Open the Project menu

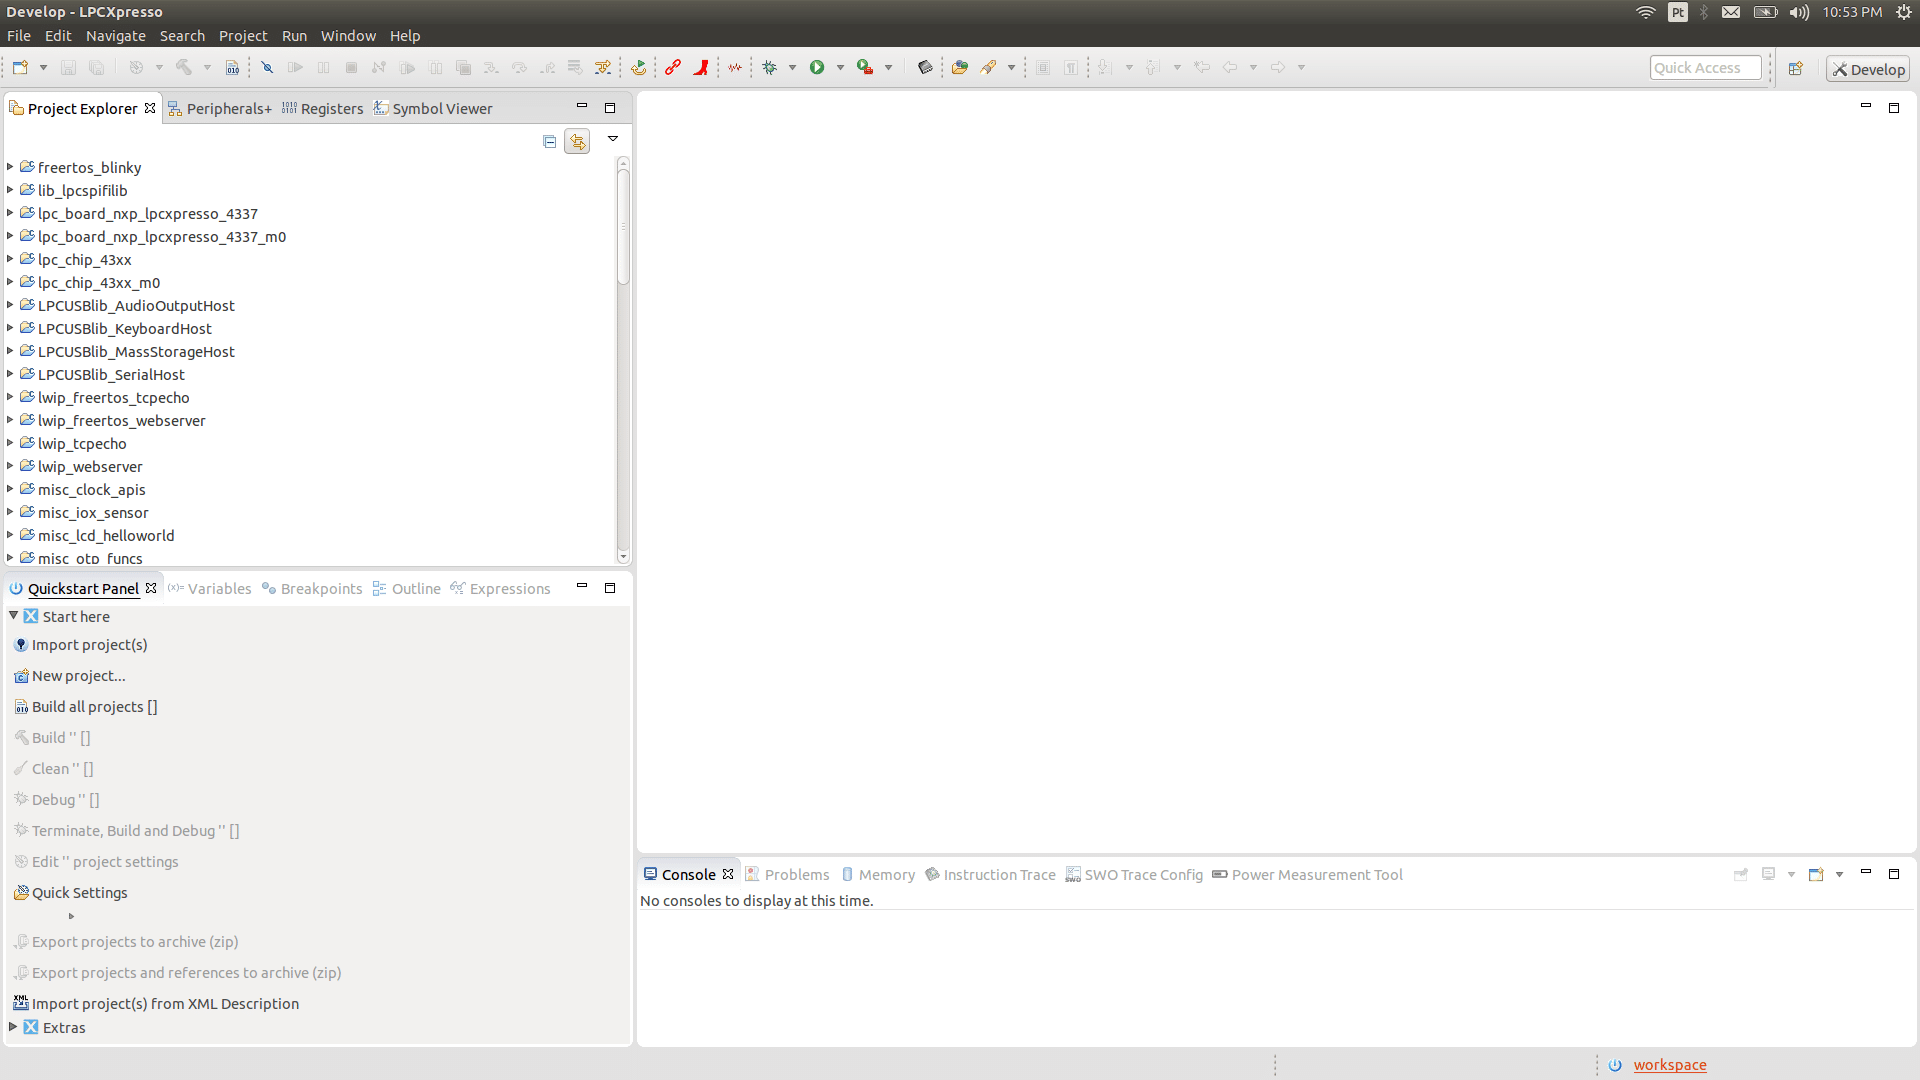[x=243, y=35]
